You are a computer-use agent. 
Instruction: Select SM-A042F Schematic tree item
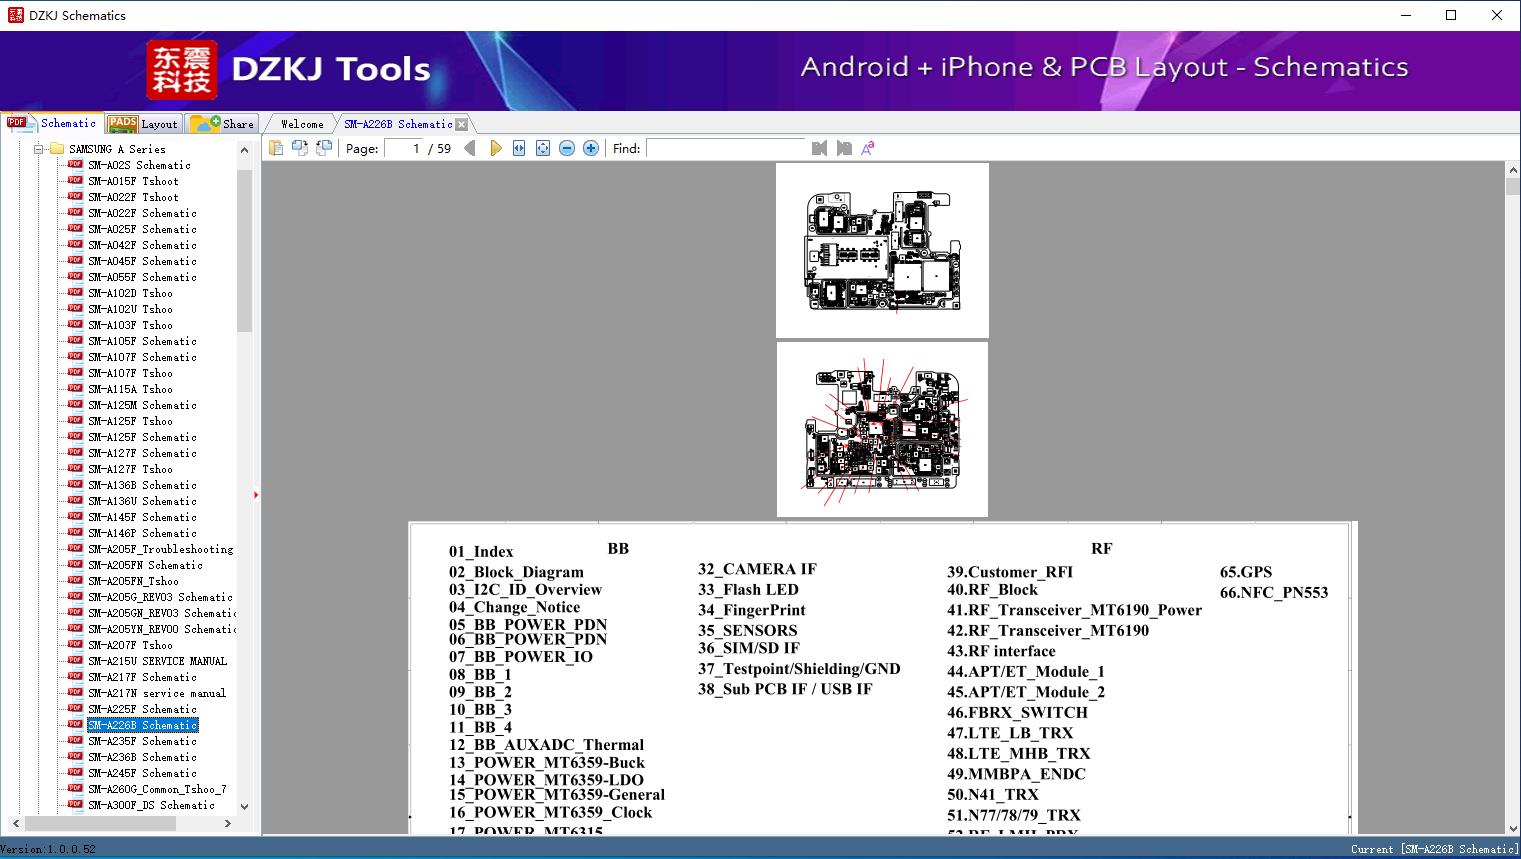click(142, 245)
